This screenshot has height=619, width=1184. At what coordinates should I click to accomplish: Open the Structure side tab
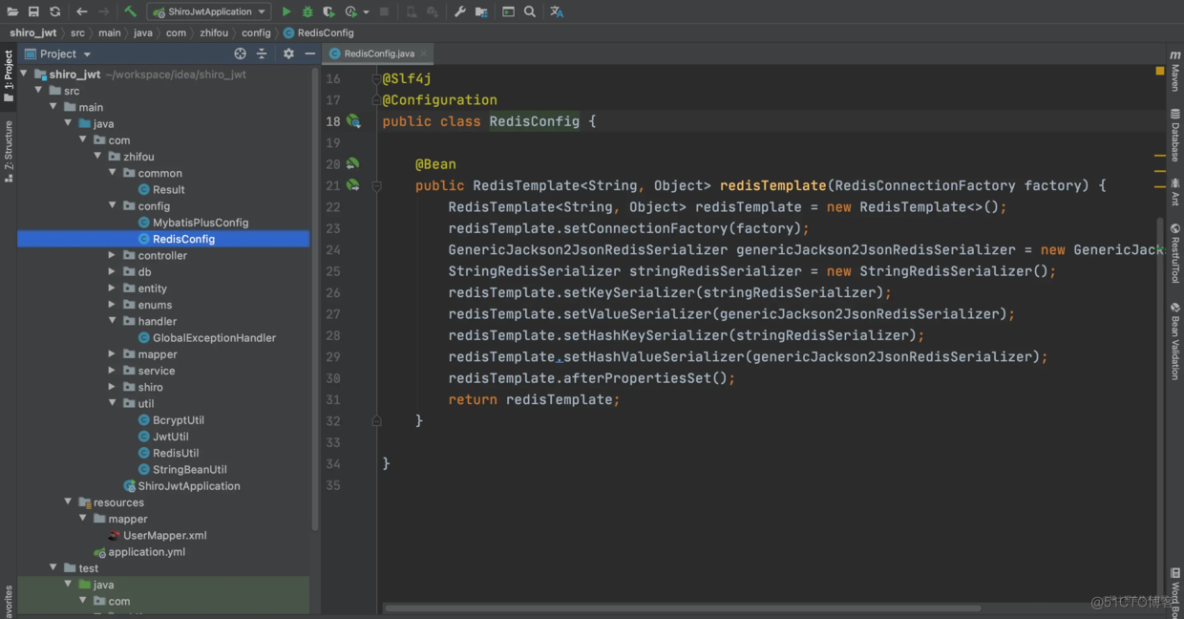point(8,150)
